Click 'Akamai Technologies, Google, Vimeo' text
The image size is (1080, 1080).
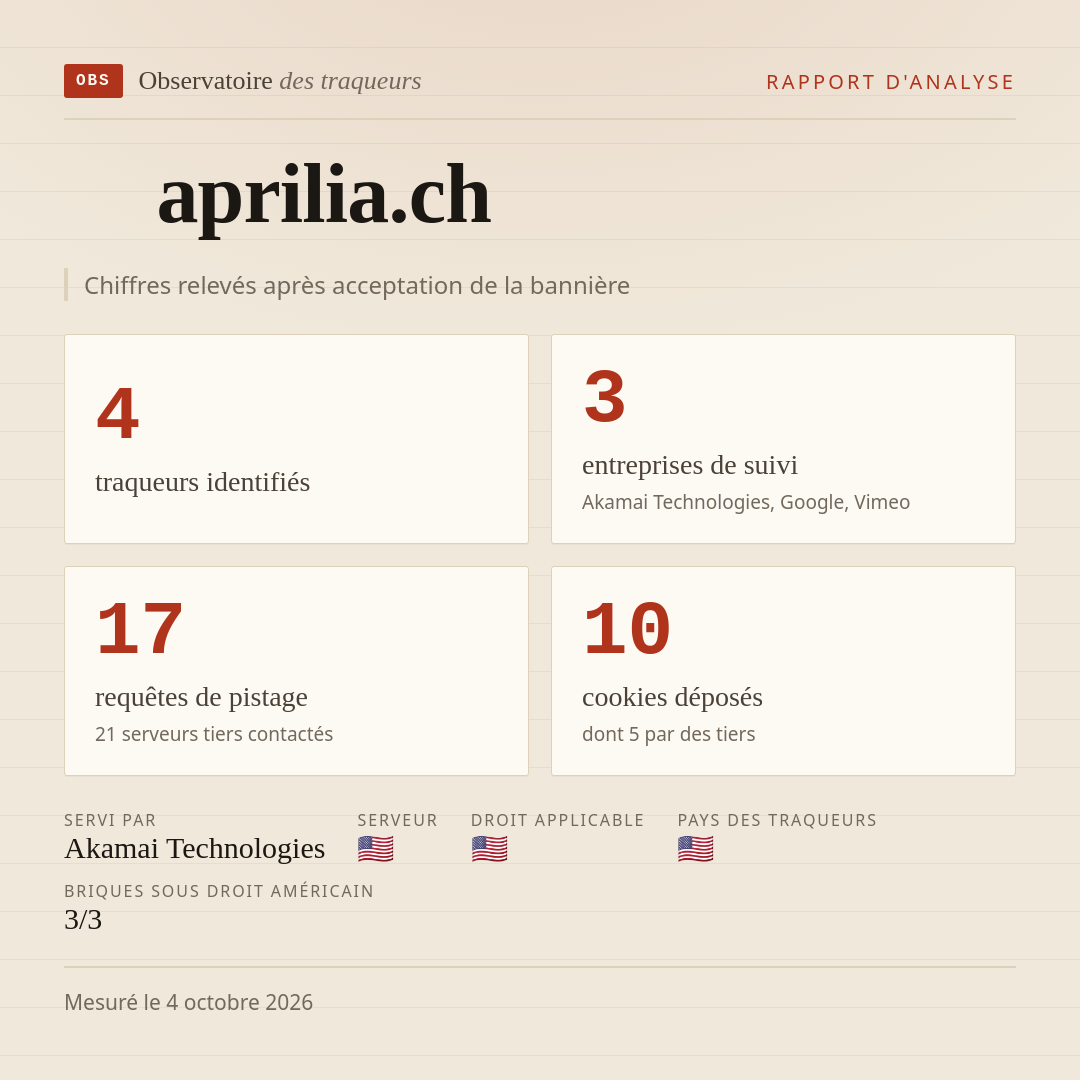point(746,502)
